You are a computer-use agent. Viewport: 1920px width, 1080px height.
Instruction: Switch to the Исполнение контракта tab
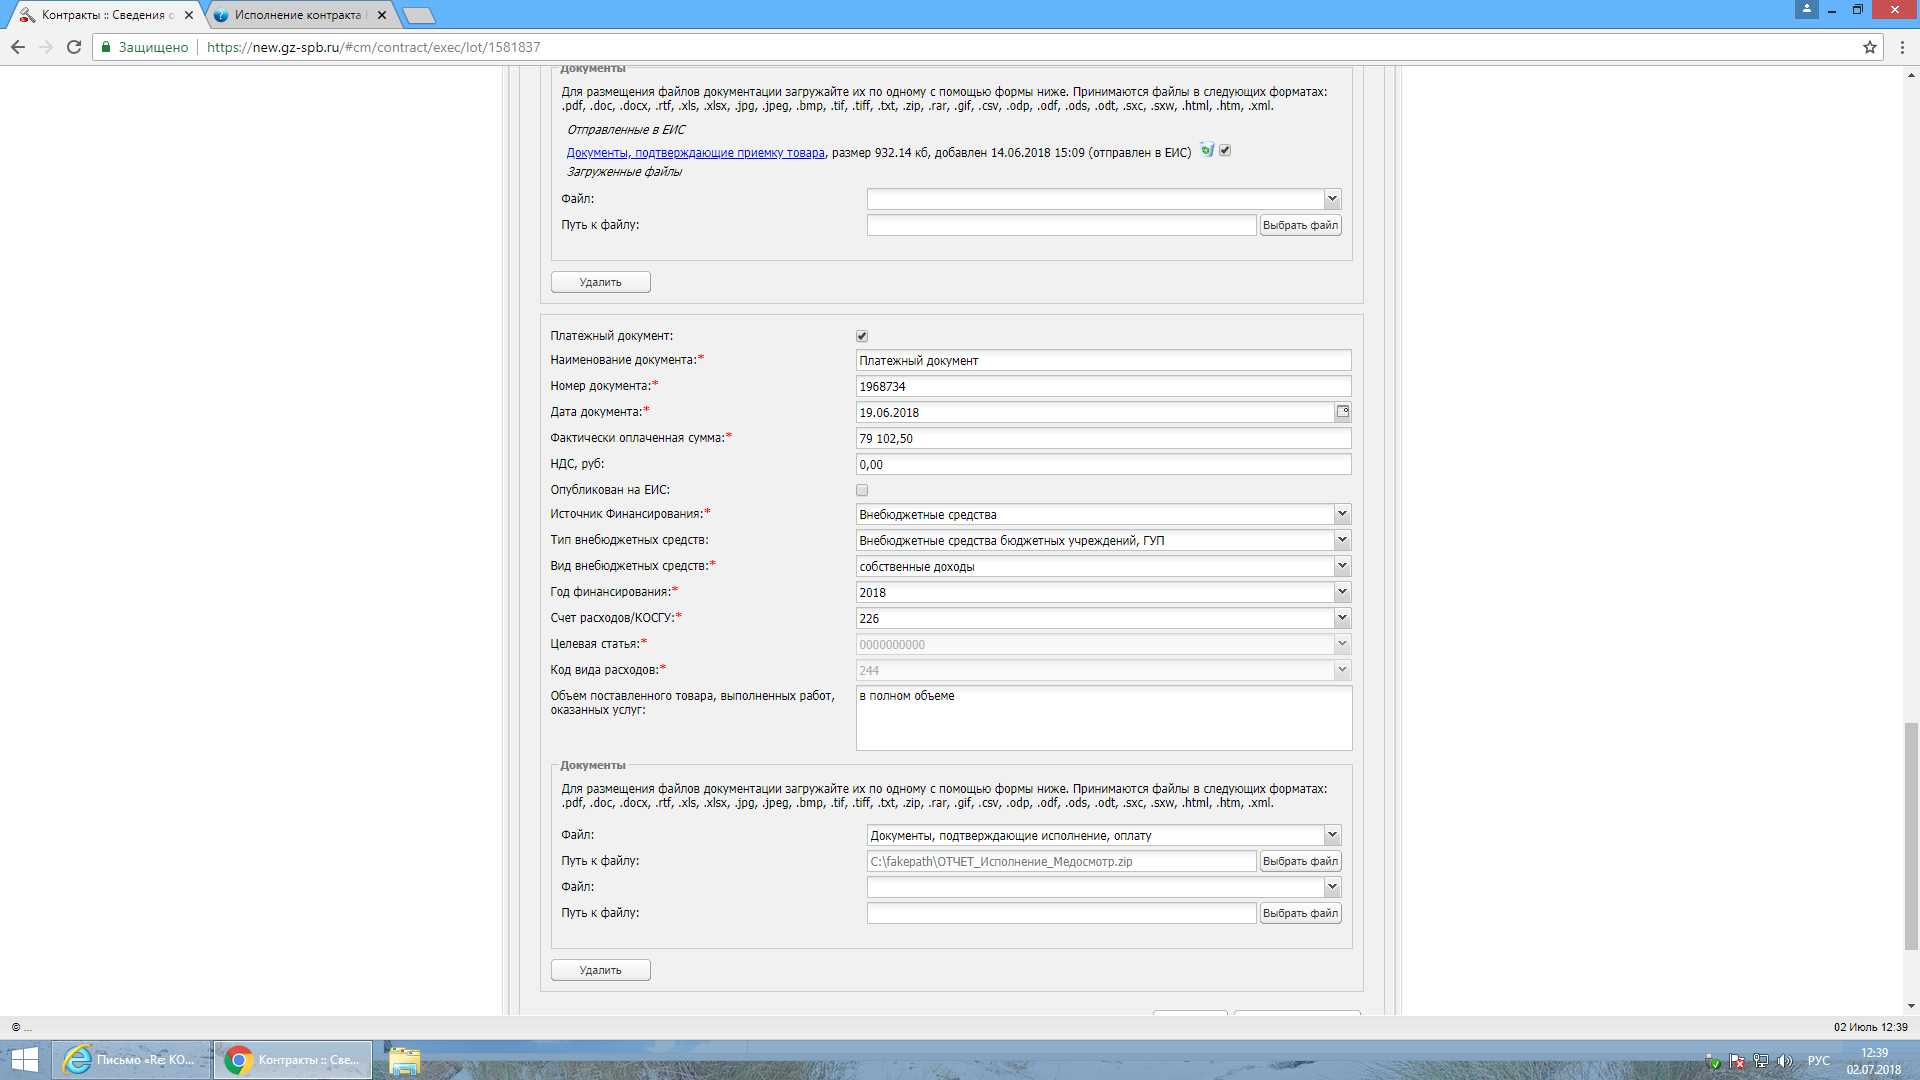click(297, 15)
